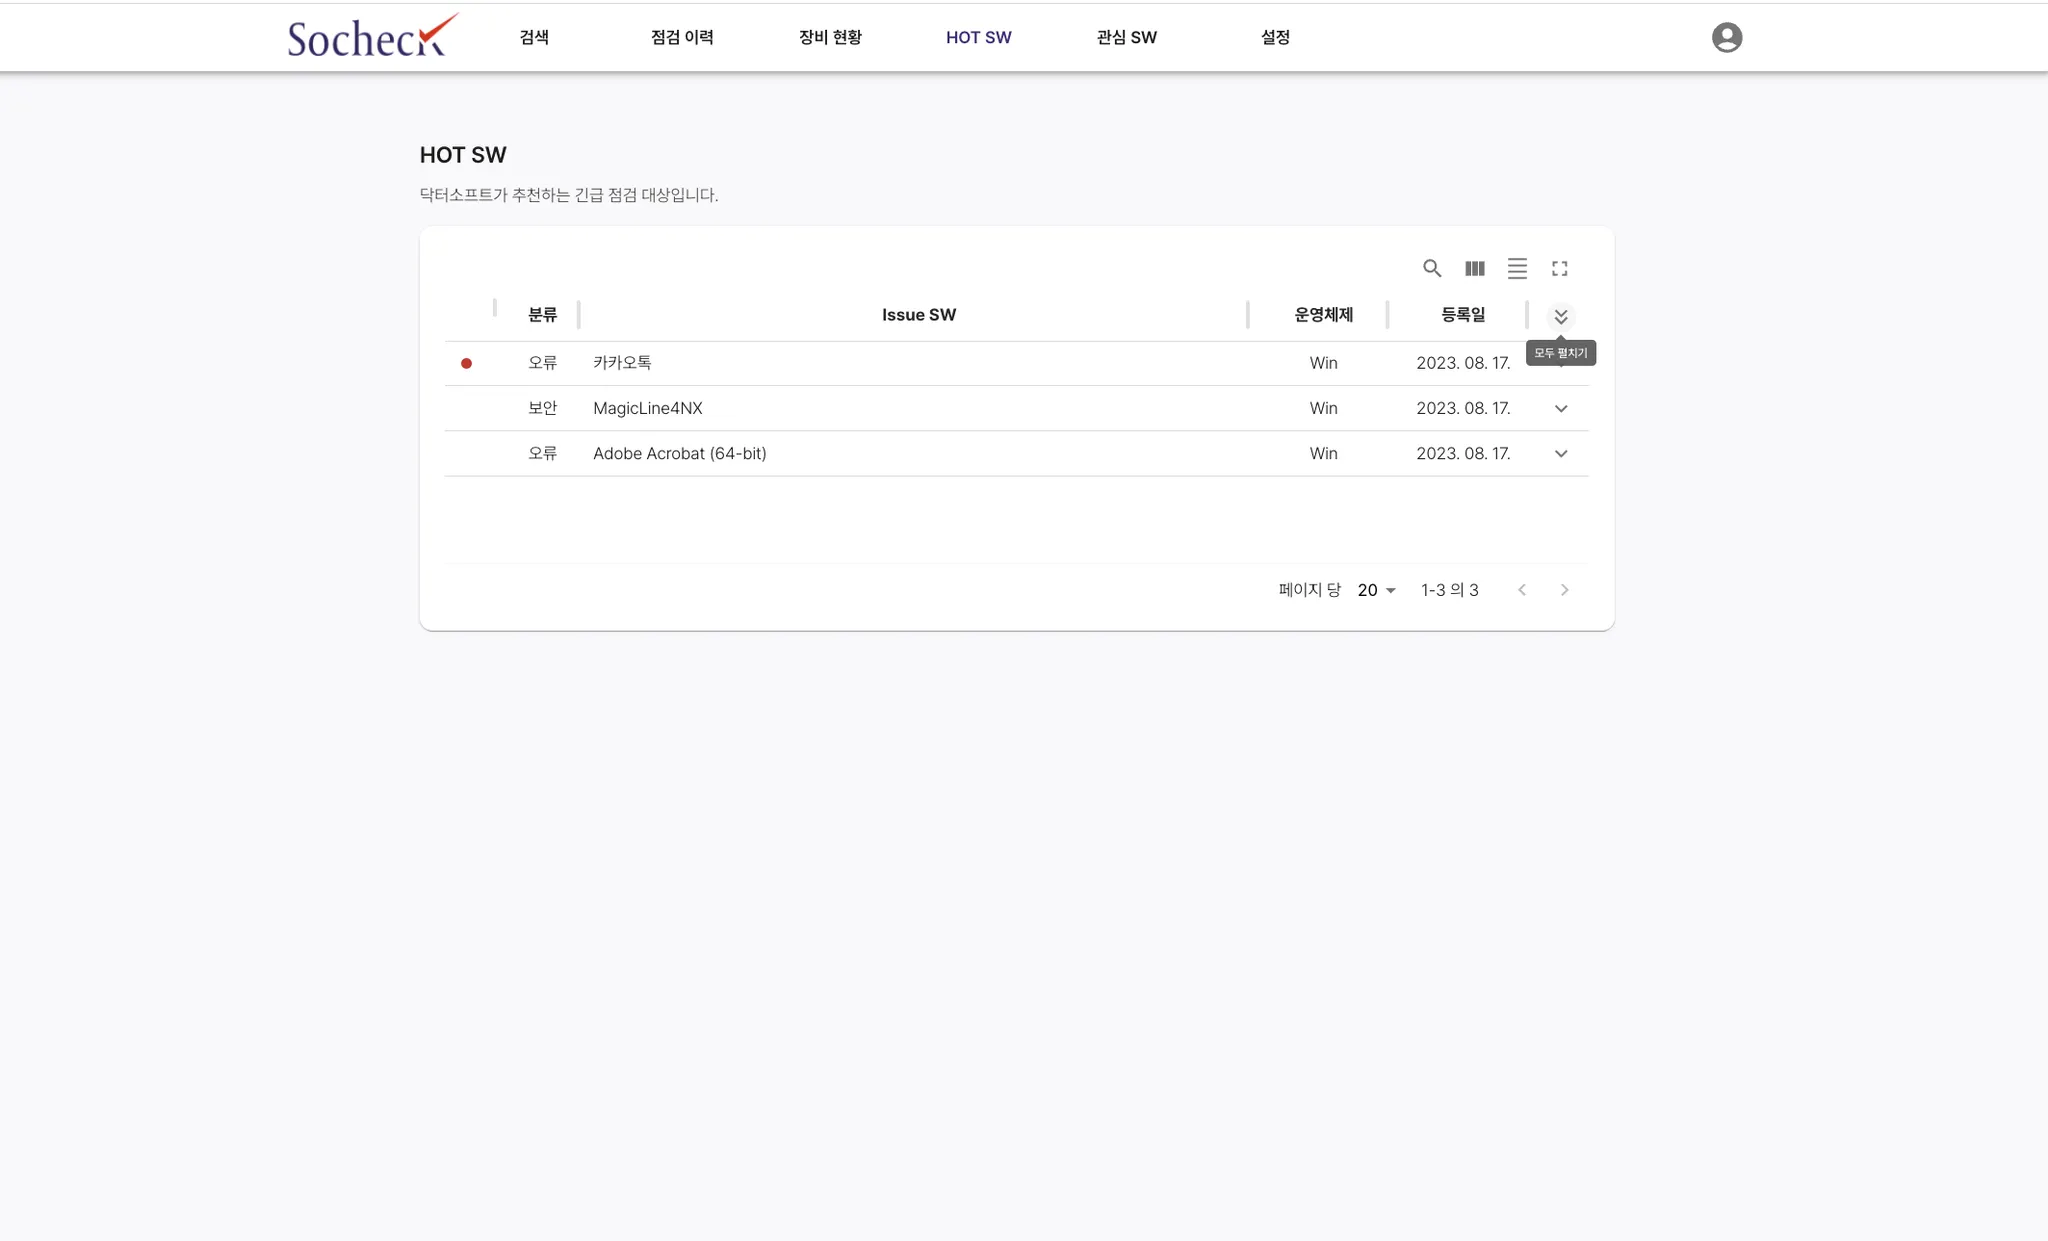Image resolution: width=2048 pixels, height=1241 pixels.
Task: Open the table search icon
Action: 1432,268
